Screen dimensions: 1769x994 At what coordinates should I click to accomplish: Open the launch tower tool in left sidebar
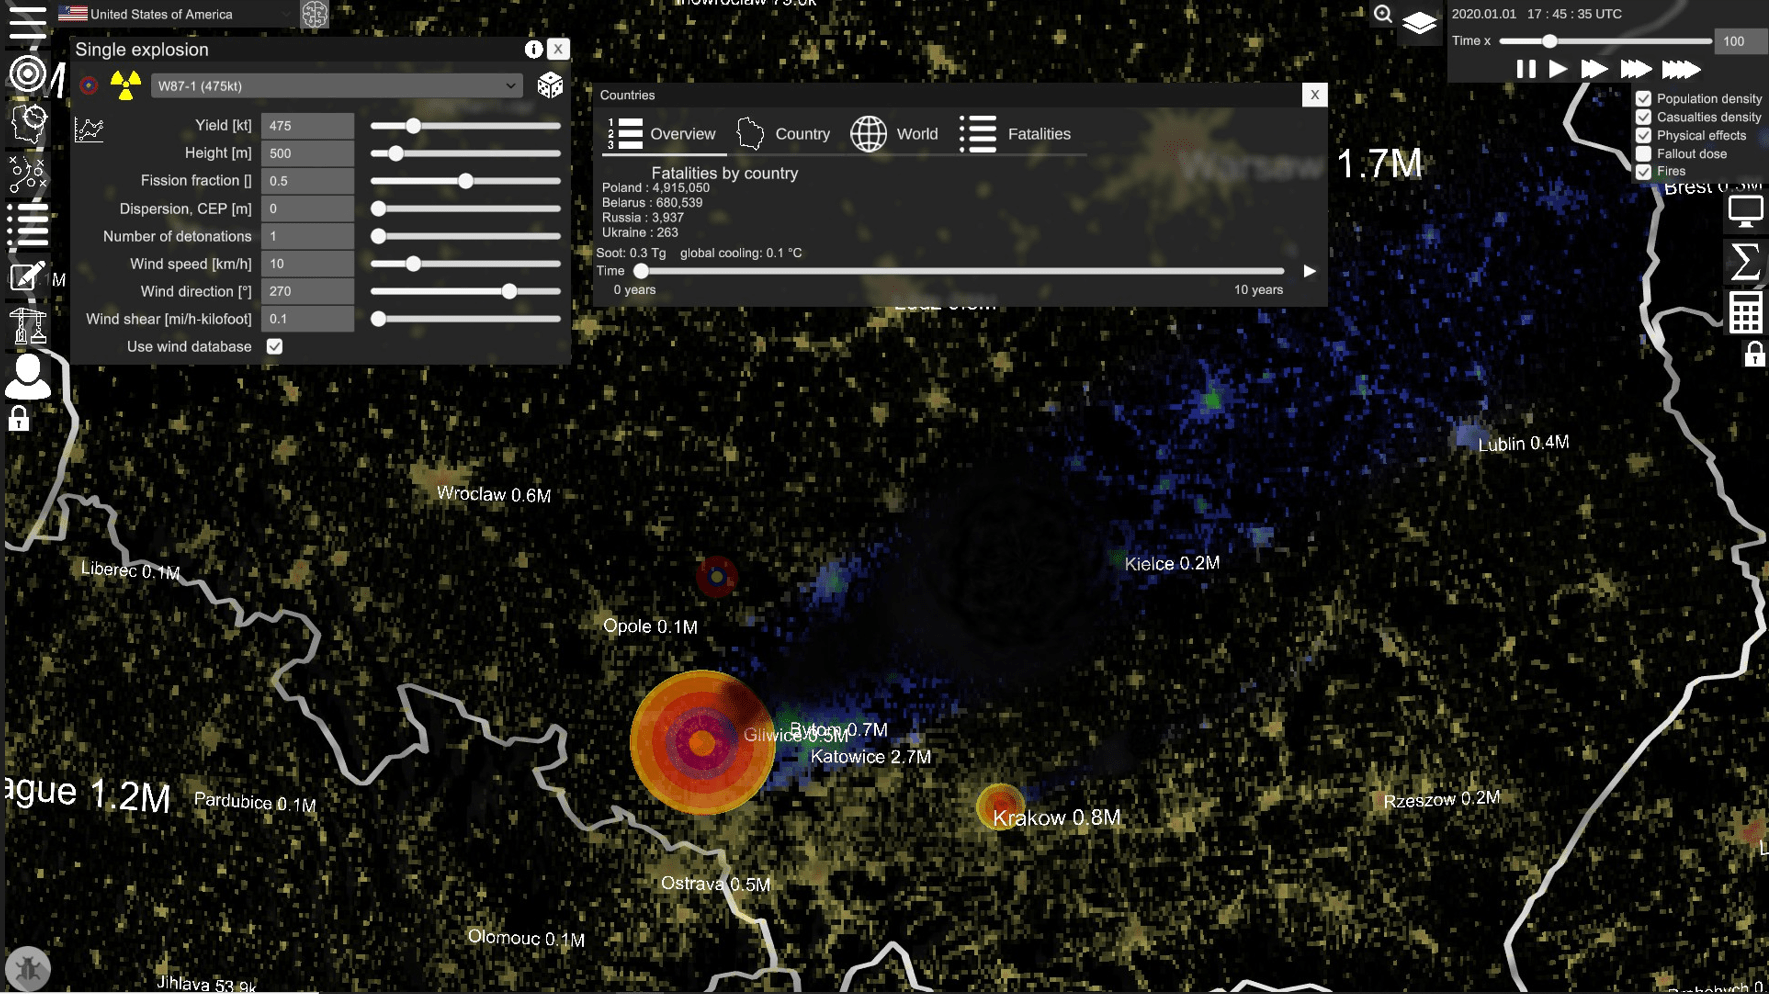click(x=28, y=325)
